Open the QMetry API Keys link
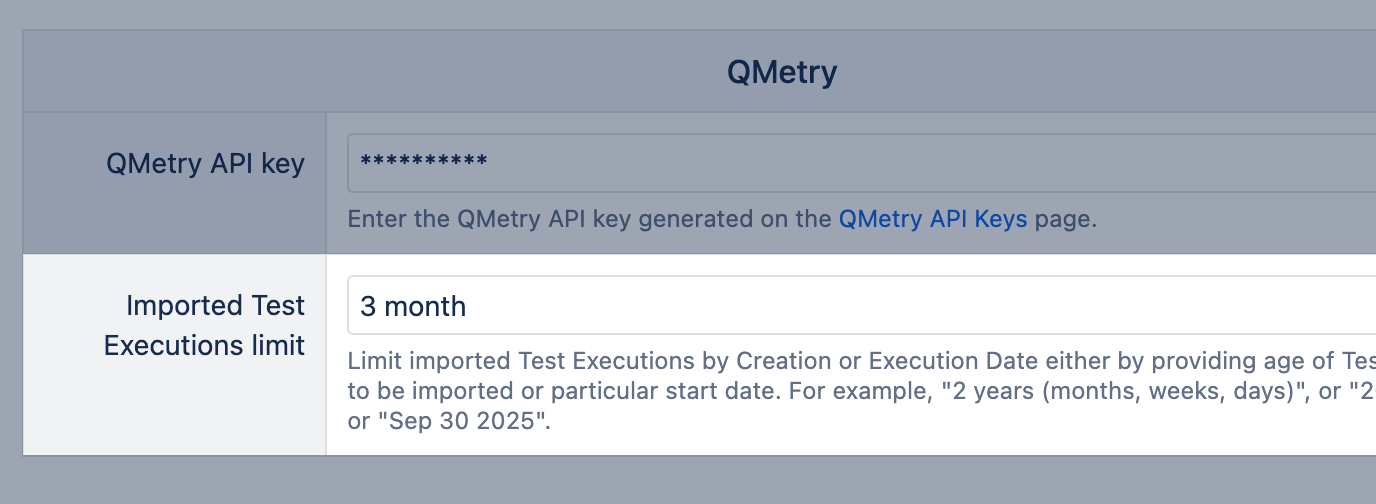1376x504 pixels. [932, 220]
